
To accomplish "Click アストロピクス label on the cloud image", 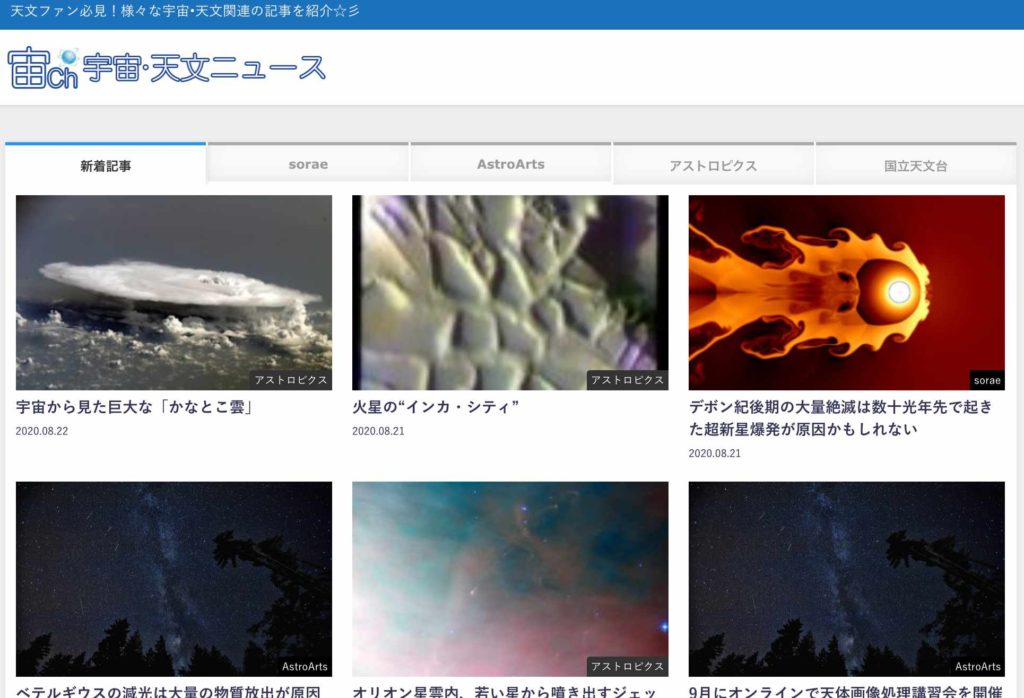I will point(291,380).
